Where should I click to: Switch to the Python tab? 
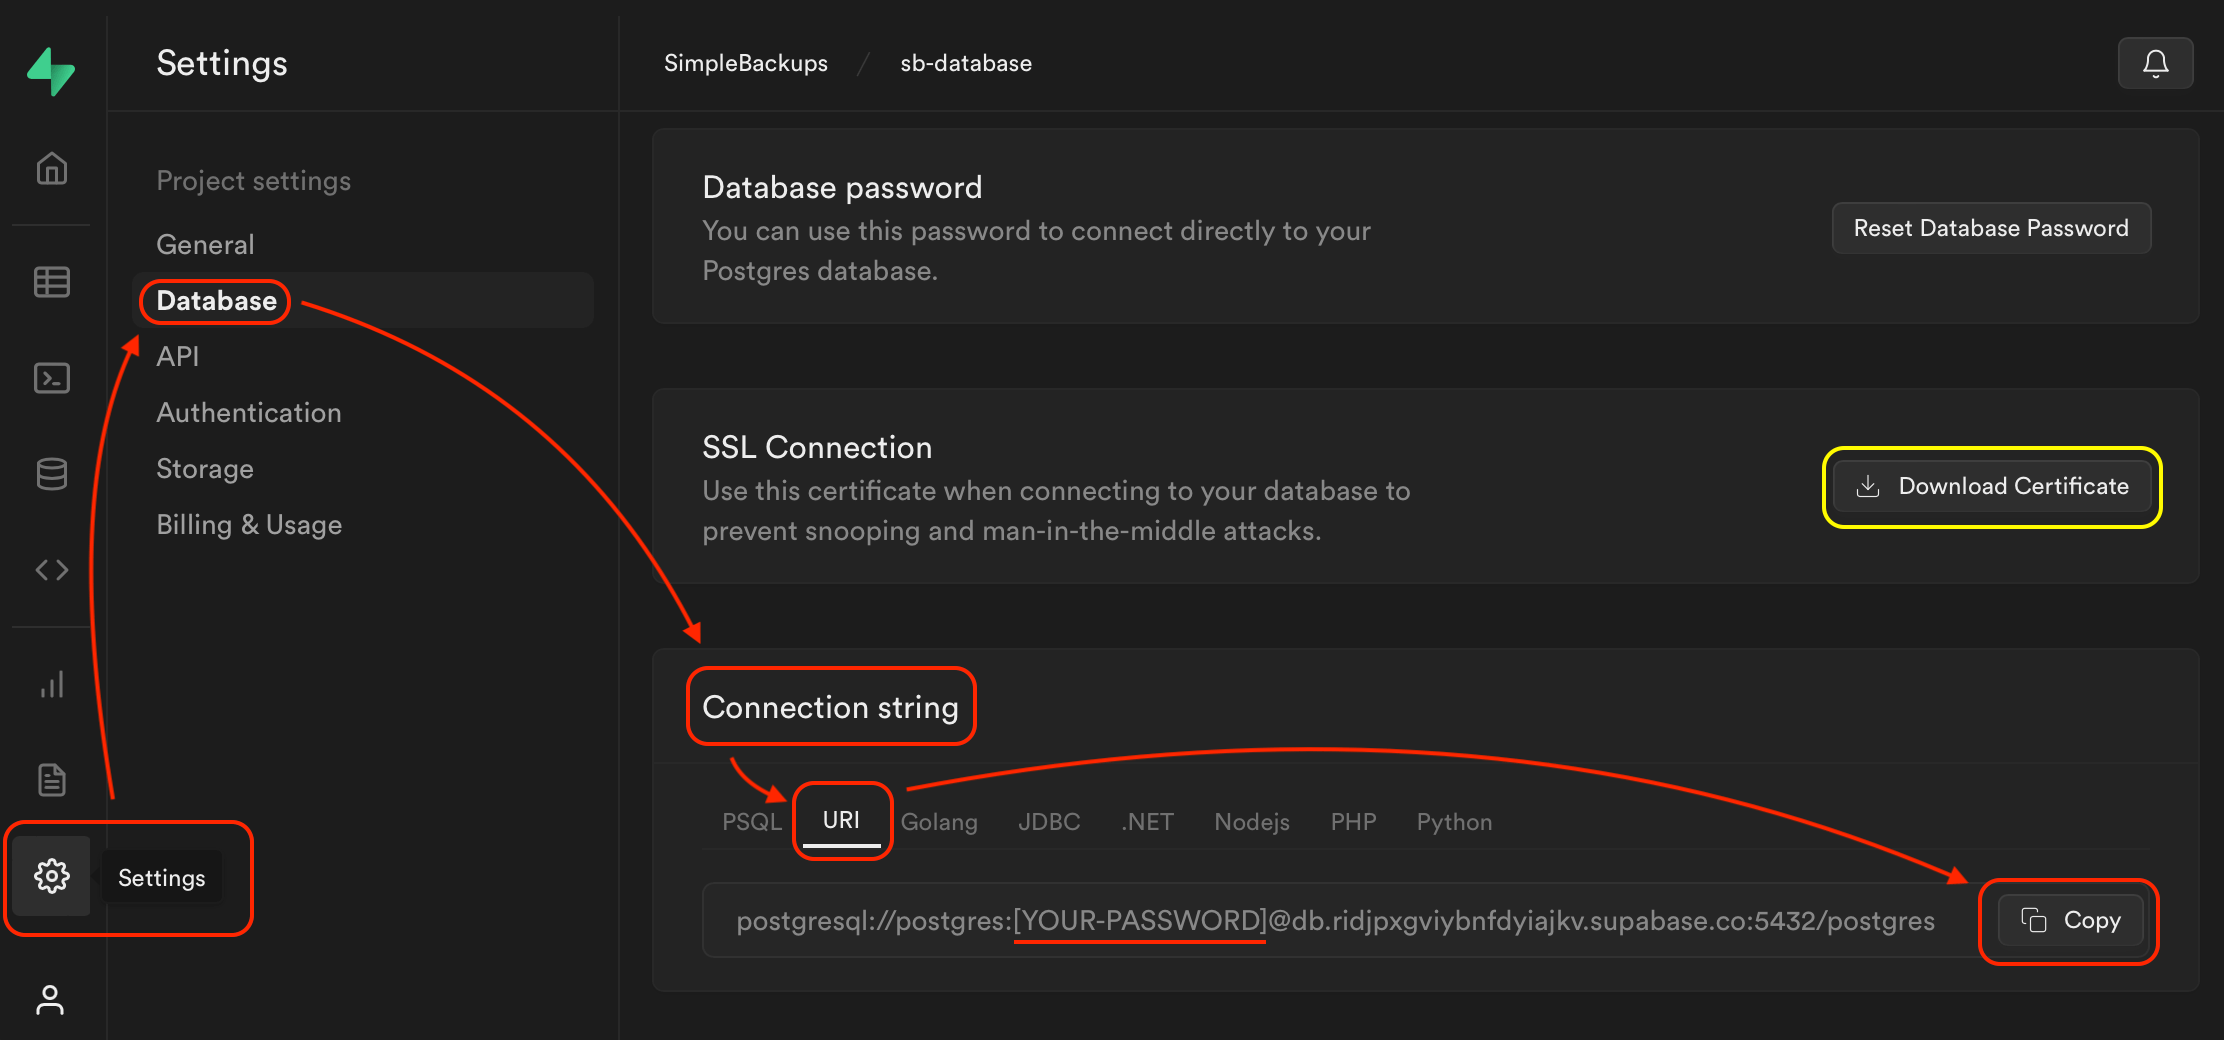[x=1454, y=821]
